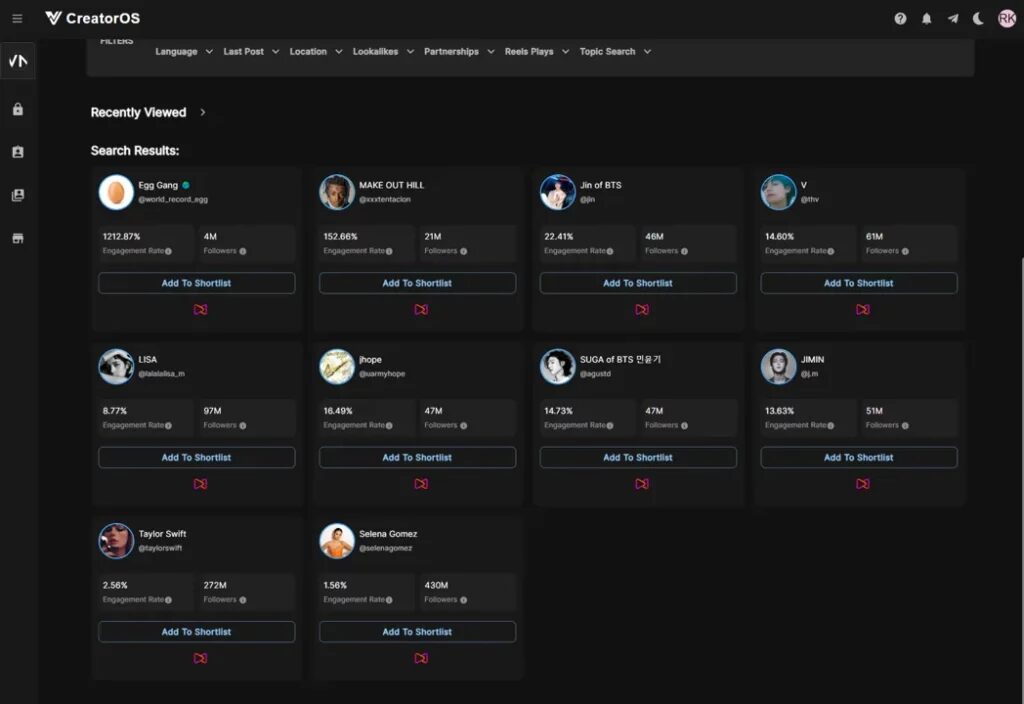This screenshot has width=1024, height=704.
Task: Click the Egg Gang verified badge
Action: 186,185
